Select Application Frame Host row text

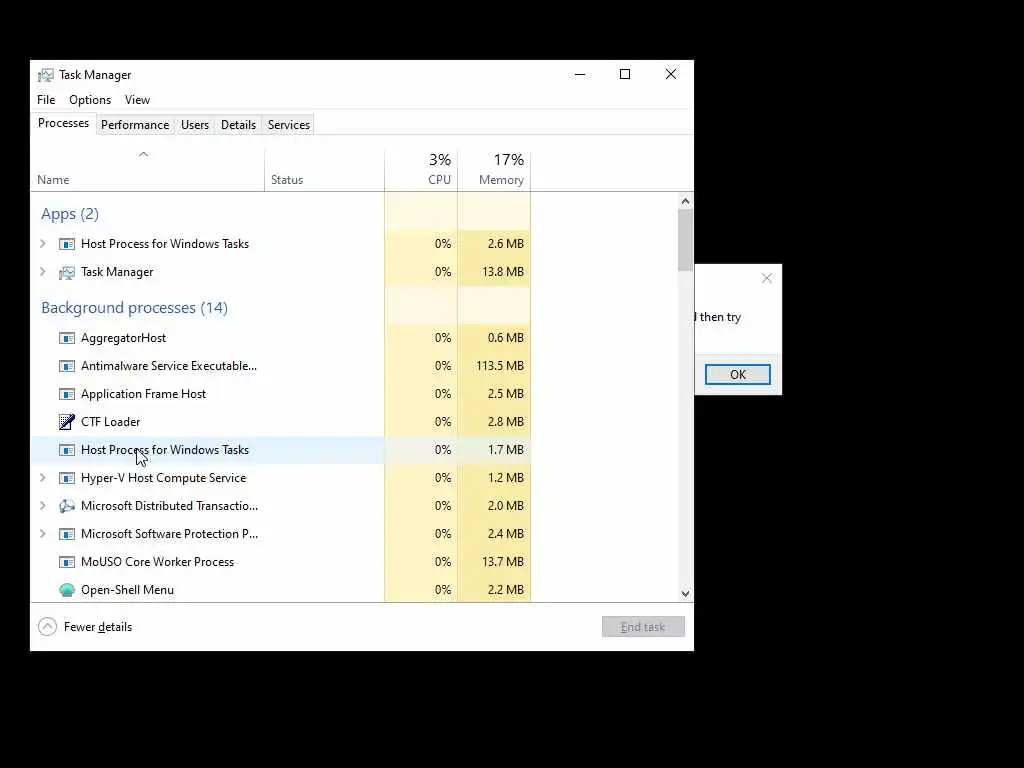[144, 394]
